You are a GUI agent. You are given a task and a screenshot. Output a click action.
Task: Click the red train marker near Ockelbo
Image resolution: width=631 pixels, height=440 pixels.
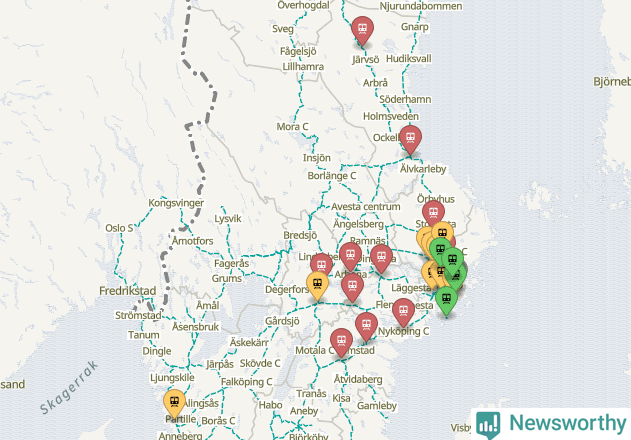410,139
